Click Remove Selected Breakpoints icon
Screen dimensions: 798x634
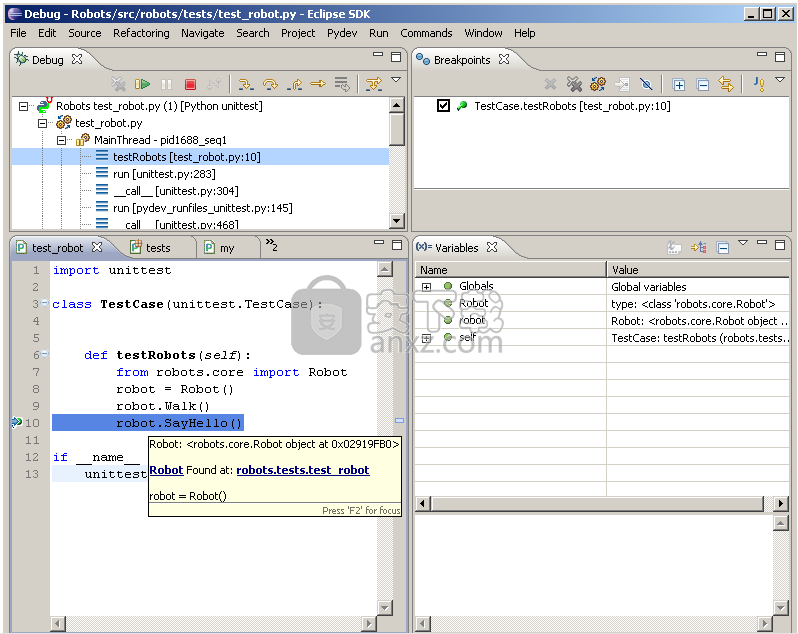pyautogui.click(x=550, y=84)
